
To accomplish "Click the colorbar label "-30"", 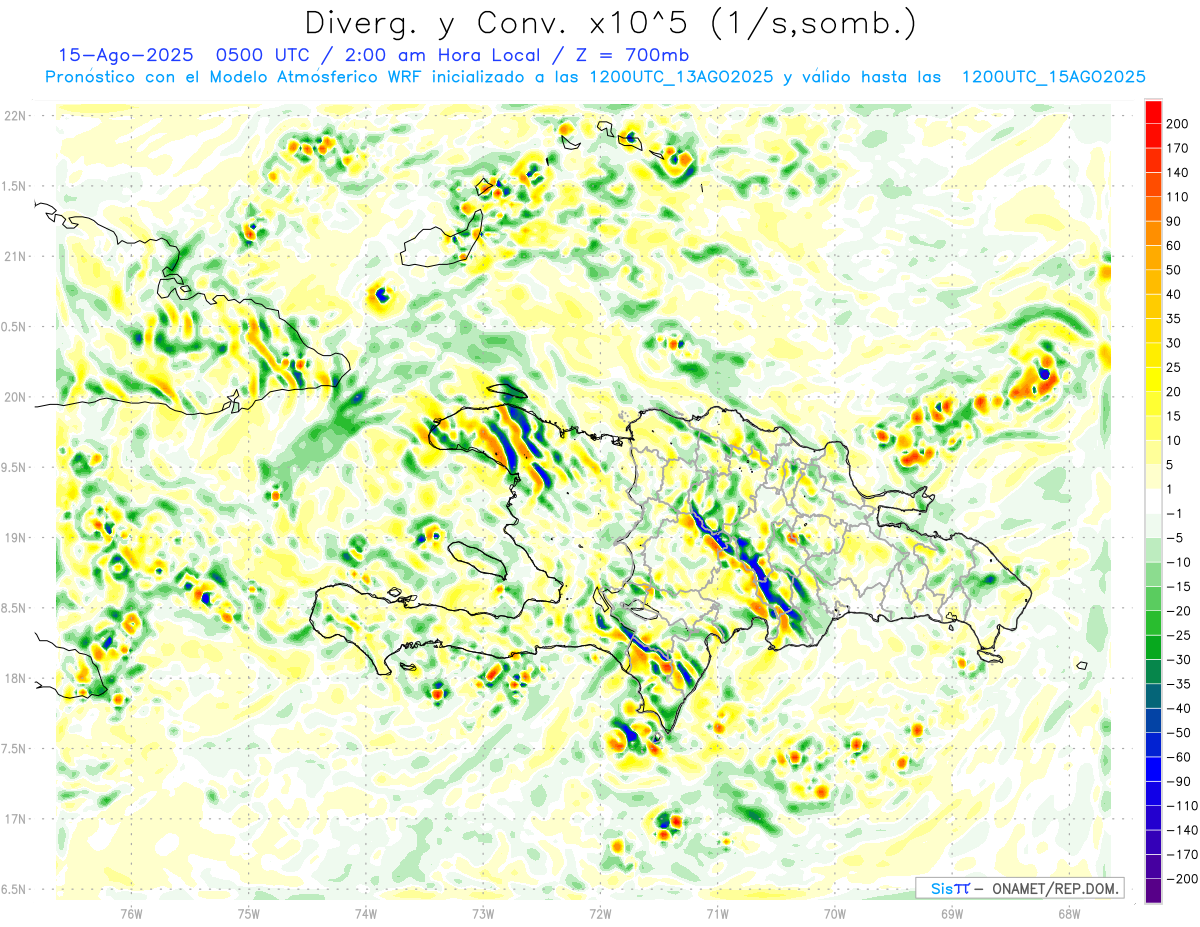I will (1181, 659).
